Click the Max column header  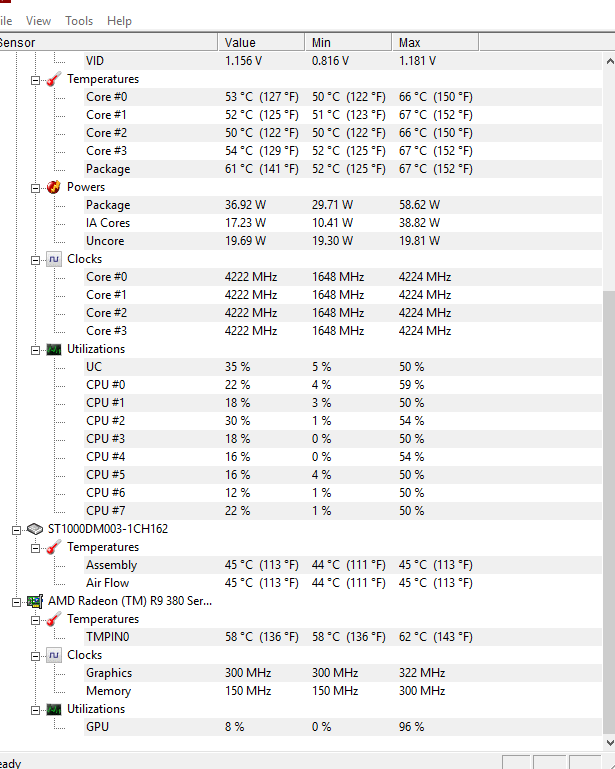coord(434,42)
